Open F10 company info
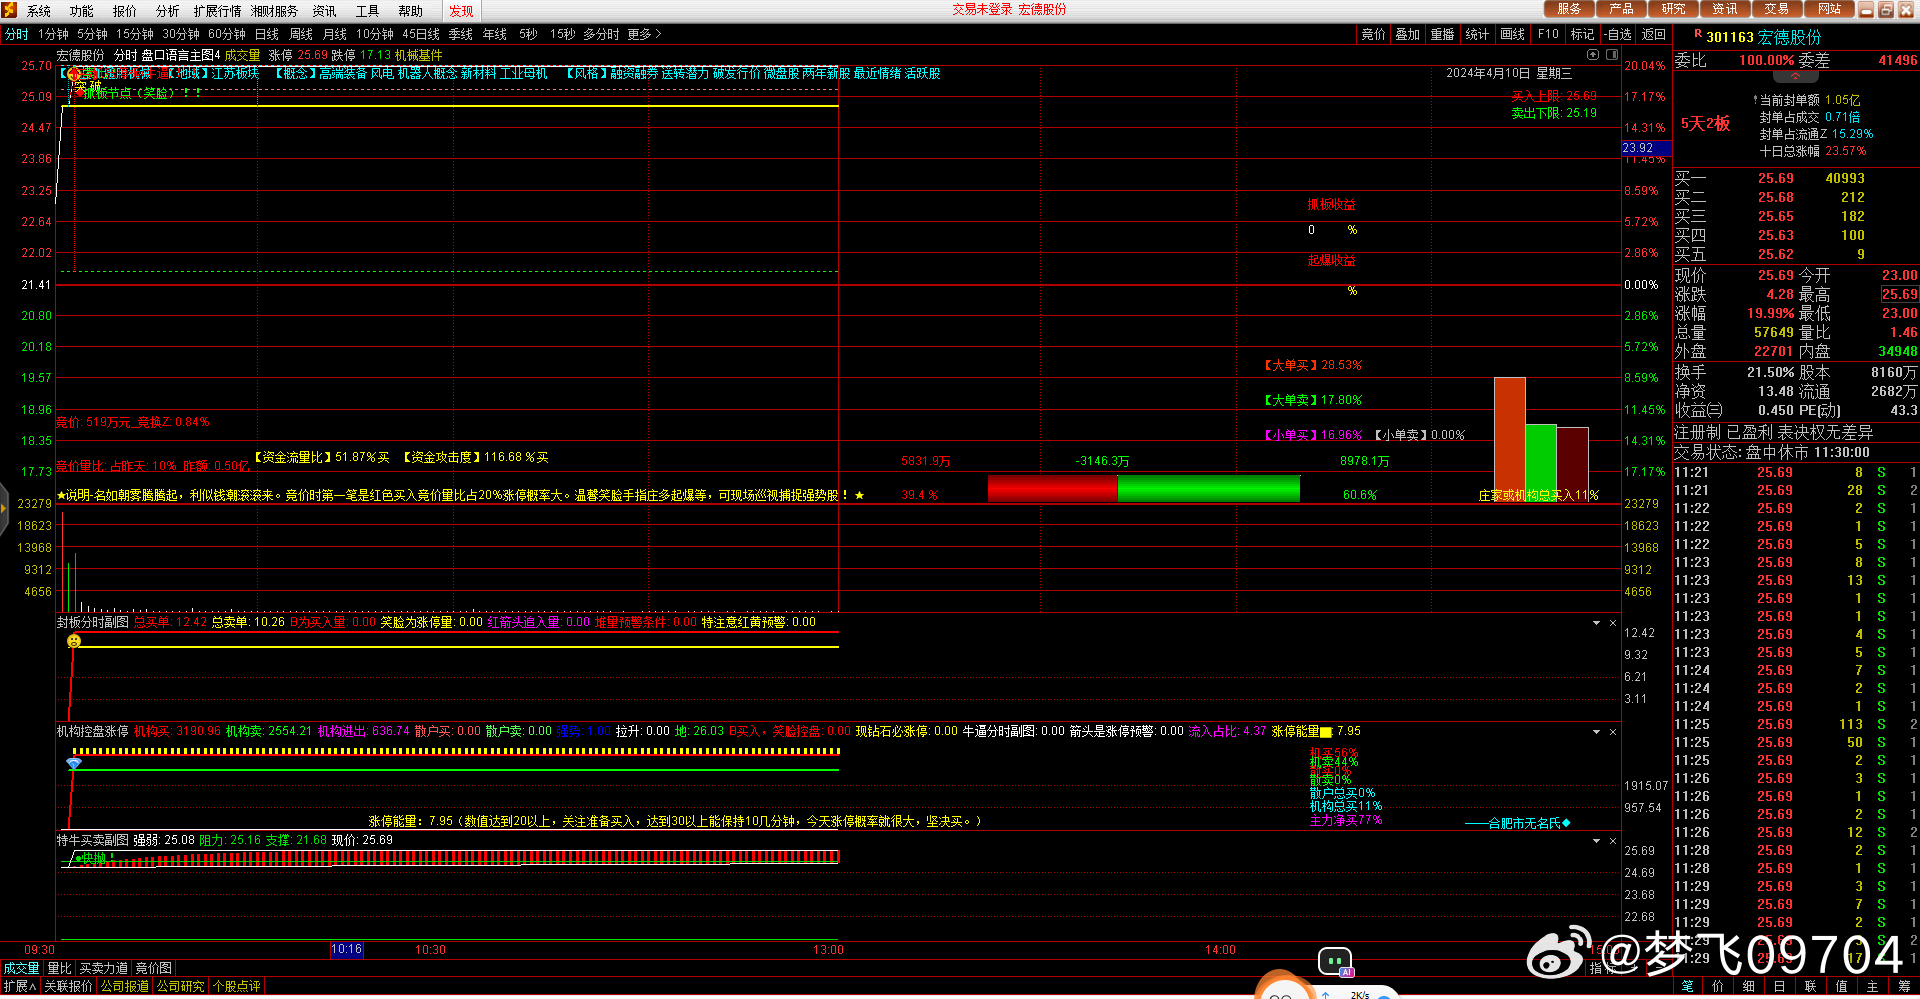 coord(1548,34)
